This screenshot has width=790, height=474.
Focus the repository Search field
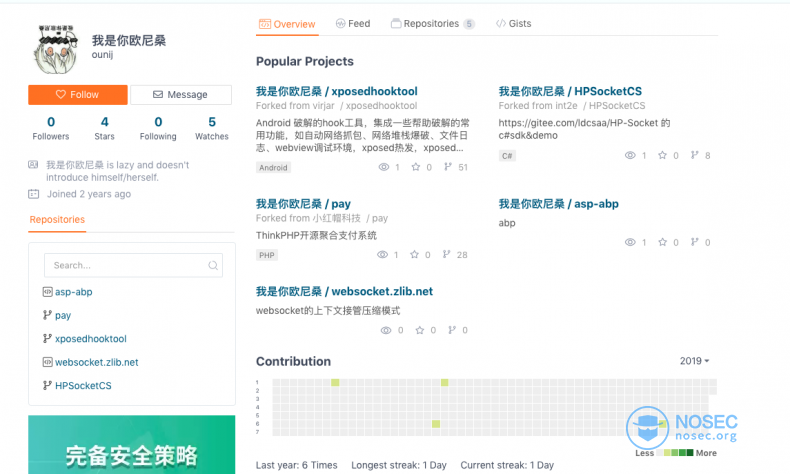coord(133,265)
